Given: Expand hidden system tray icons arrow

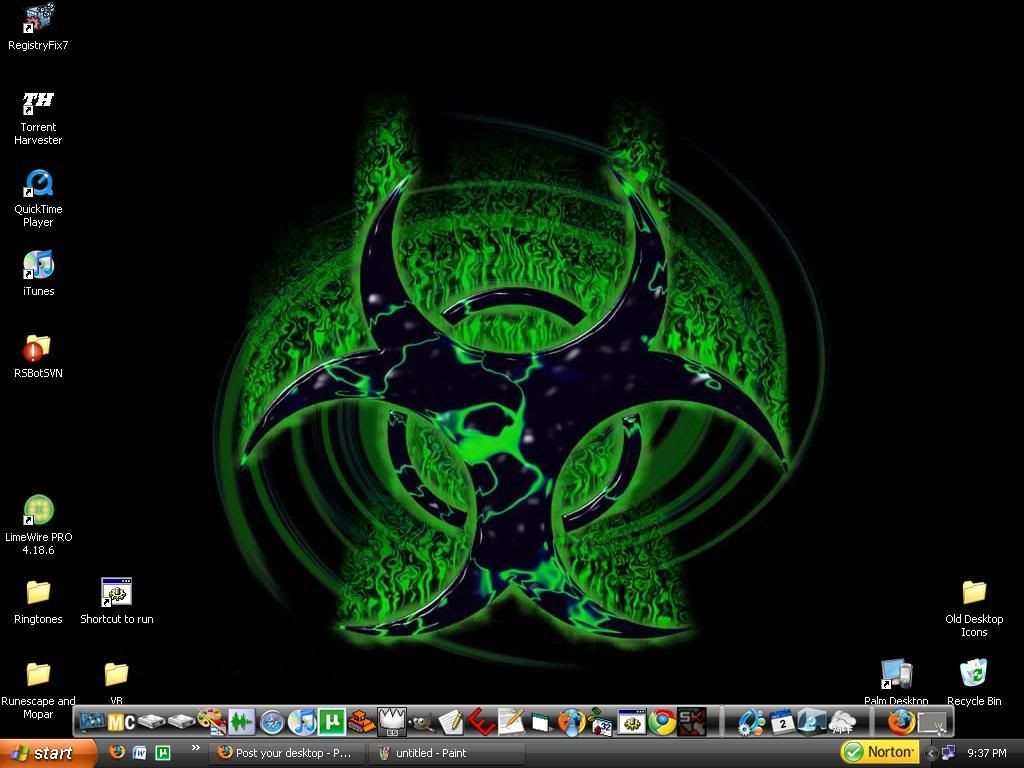Looking at the screenshot, I should coord(931,753).
